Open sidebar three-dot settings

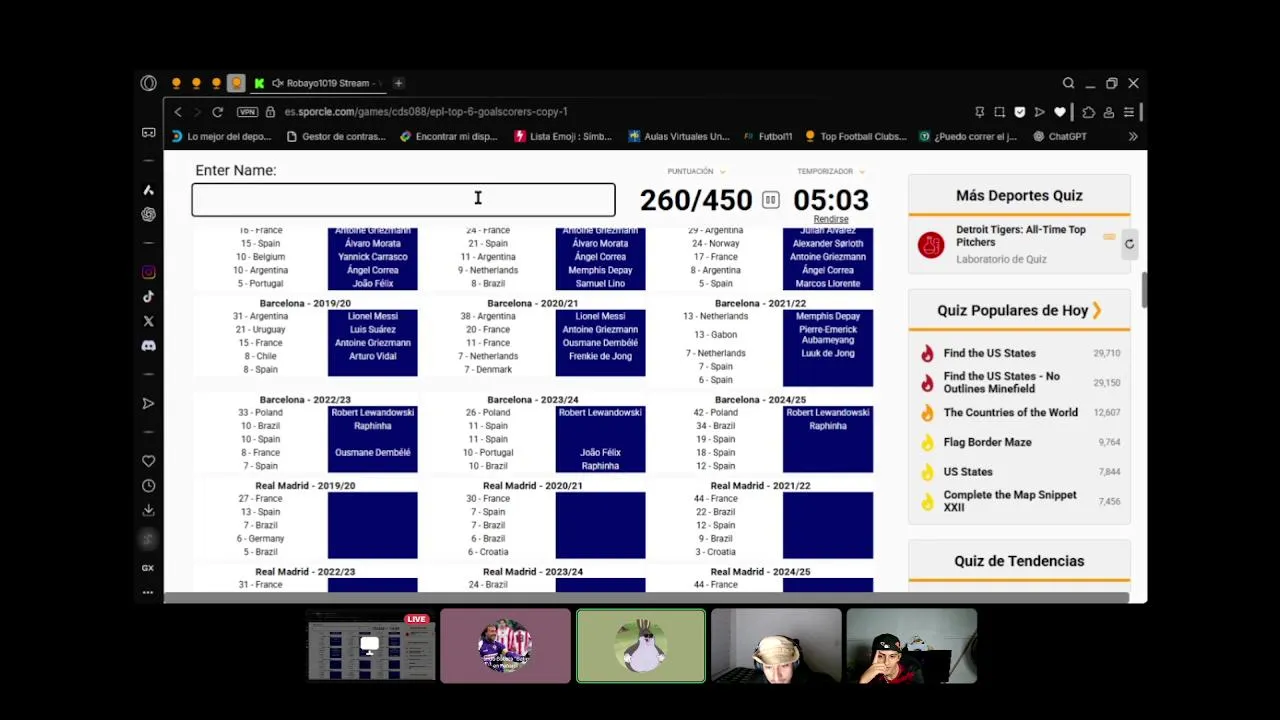148,592
